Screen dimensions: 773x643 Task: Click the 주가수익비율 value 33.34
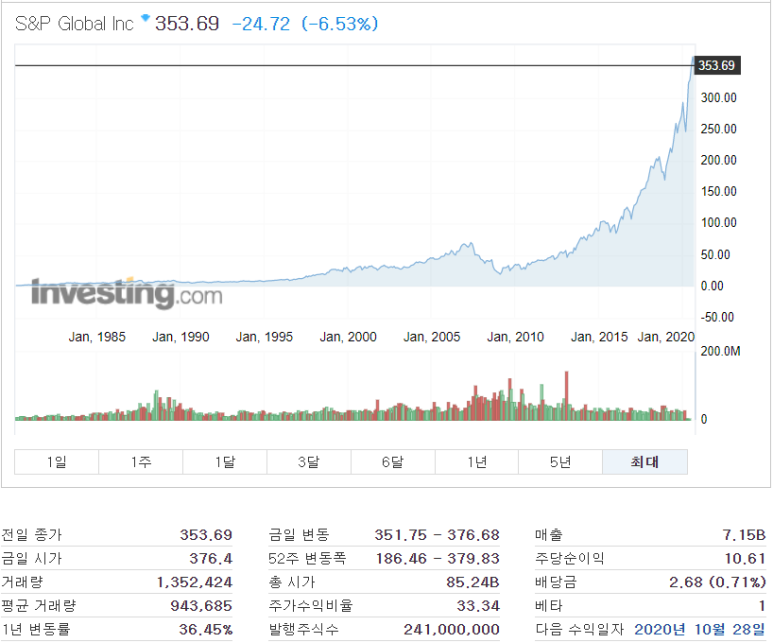coord(478,606)
